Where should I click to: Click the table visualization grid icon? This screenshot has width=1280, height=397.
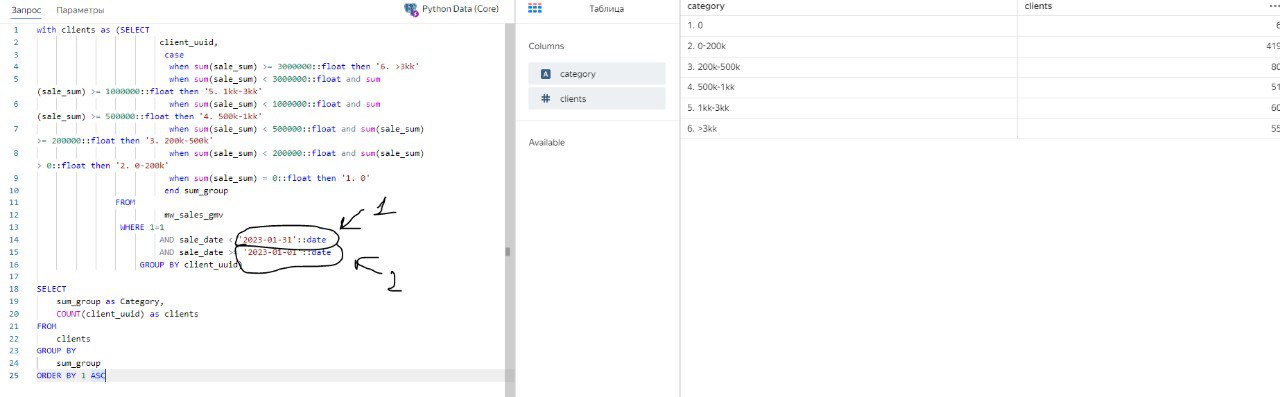click(x=535, y=8)
